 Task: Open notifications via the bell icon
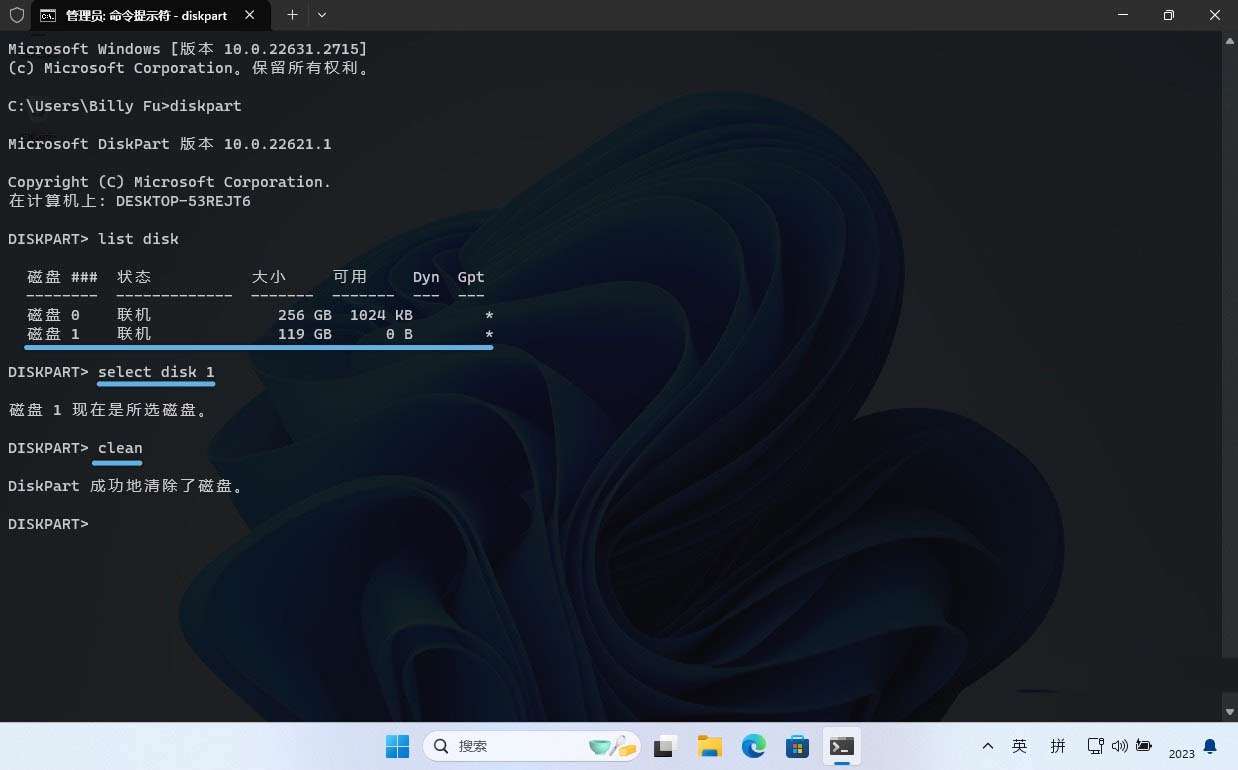pos(1210,746)
